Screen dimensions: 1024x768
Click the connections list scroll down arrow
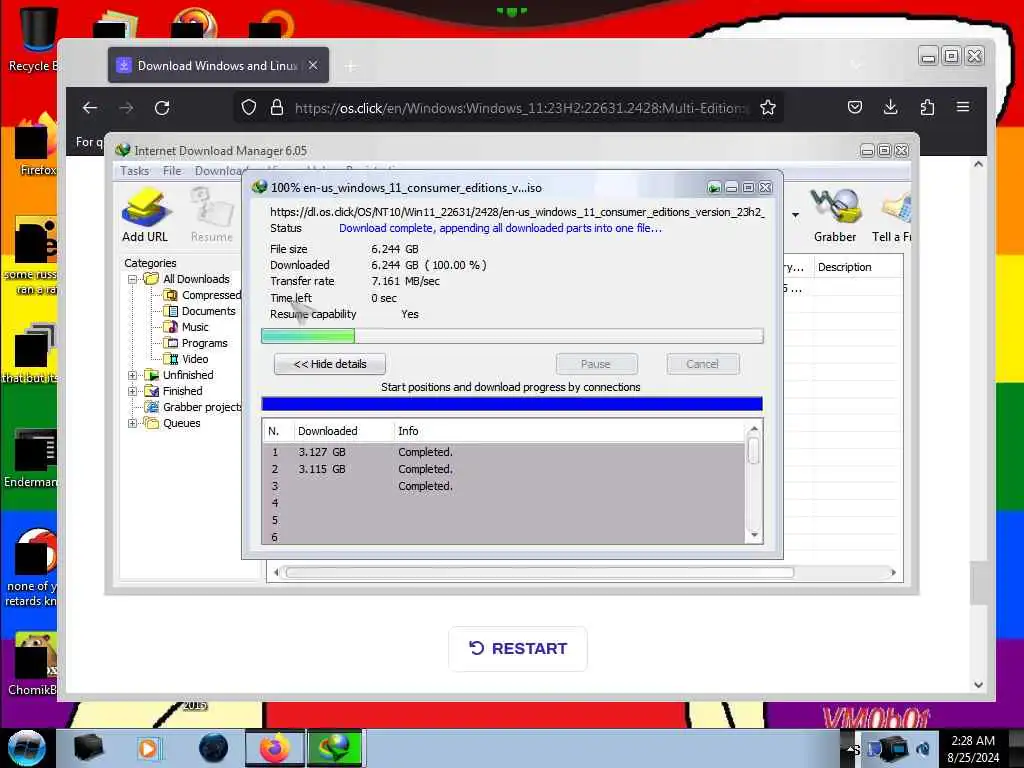tap(754, 535)
